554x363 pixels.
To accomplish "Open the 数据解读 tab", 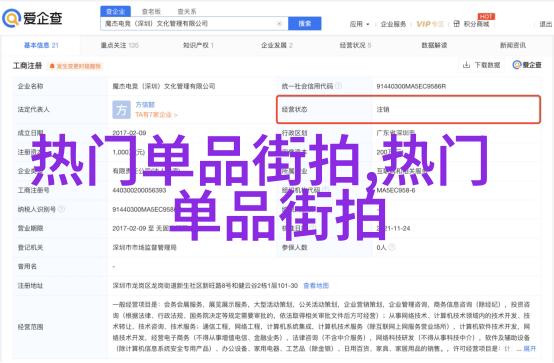I will coord(434,45).
